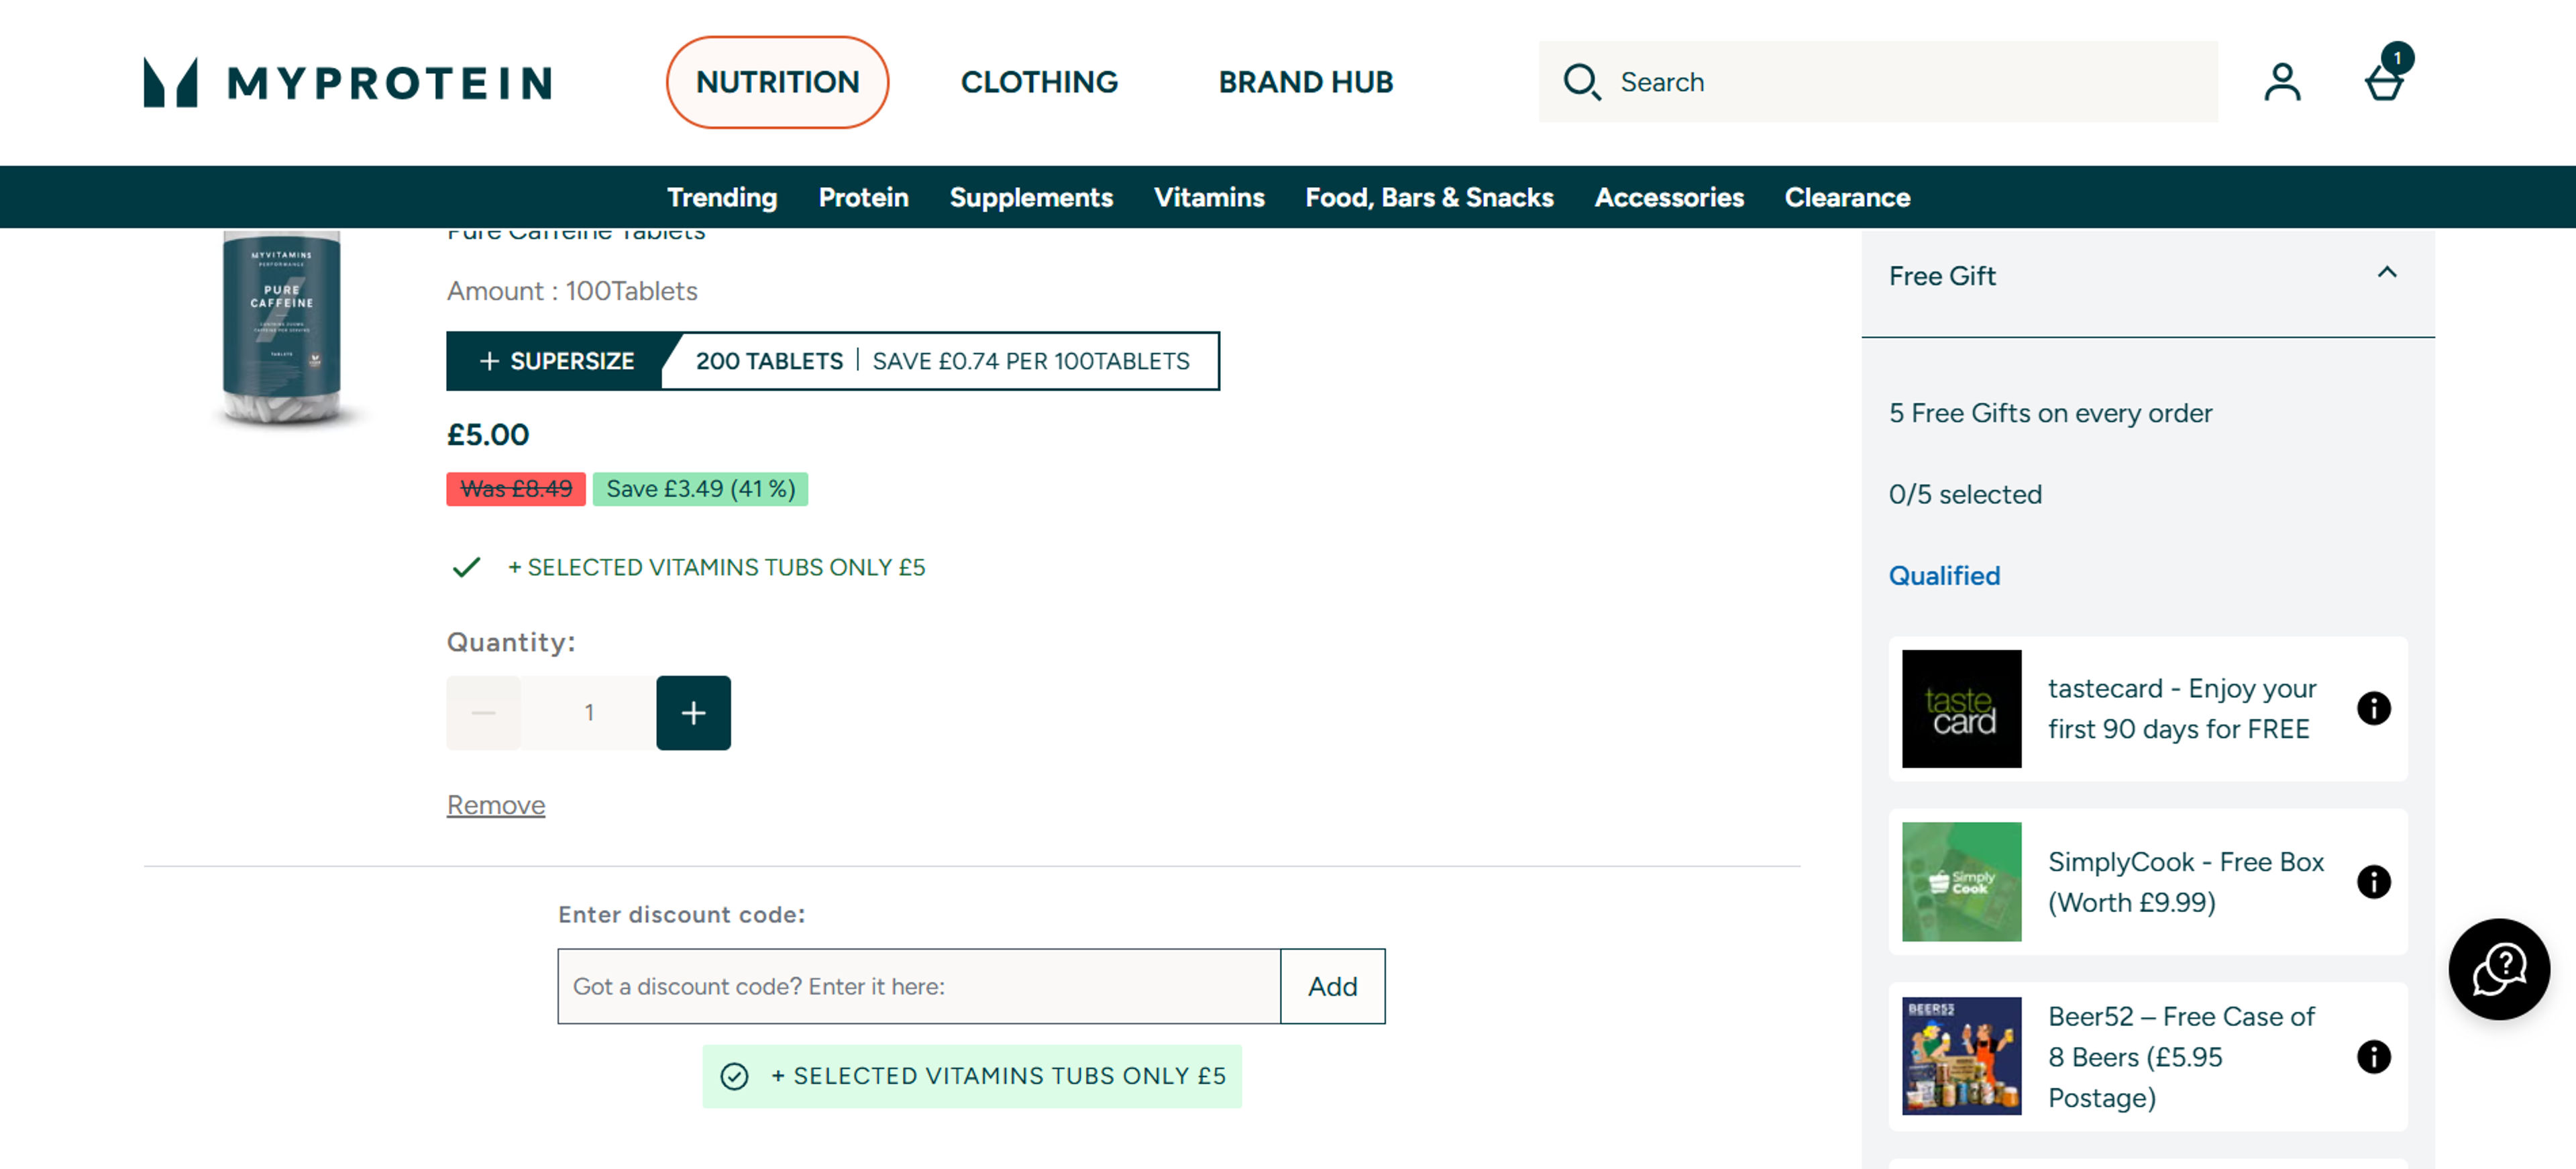Show info for SimplyCook Free Box
This screenshot has width=2576, height=1169.
[2373, 881]
